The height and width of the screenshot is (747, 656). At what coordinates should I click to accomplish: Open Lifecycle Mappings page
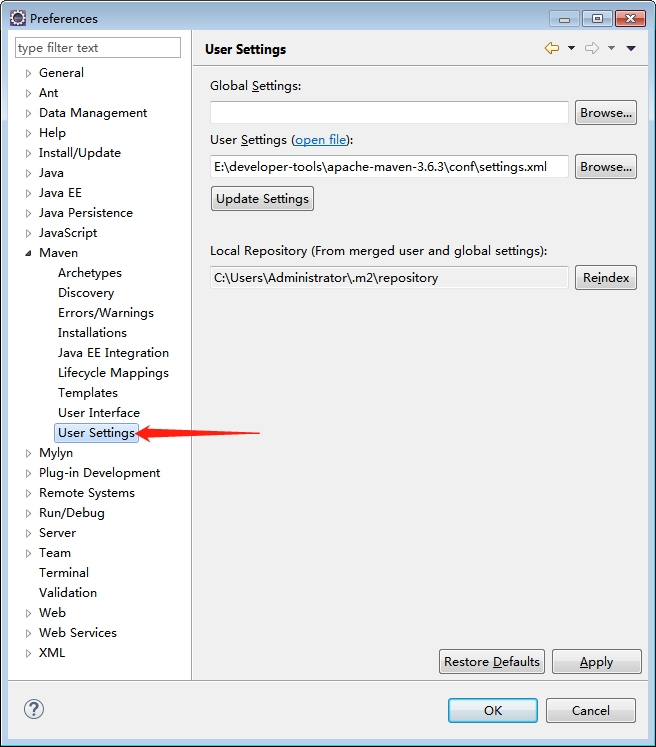tap(113, 373)
